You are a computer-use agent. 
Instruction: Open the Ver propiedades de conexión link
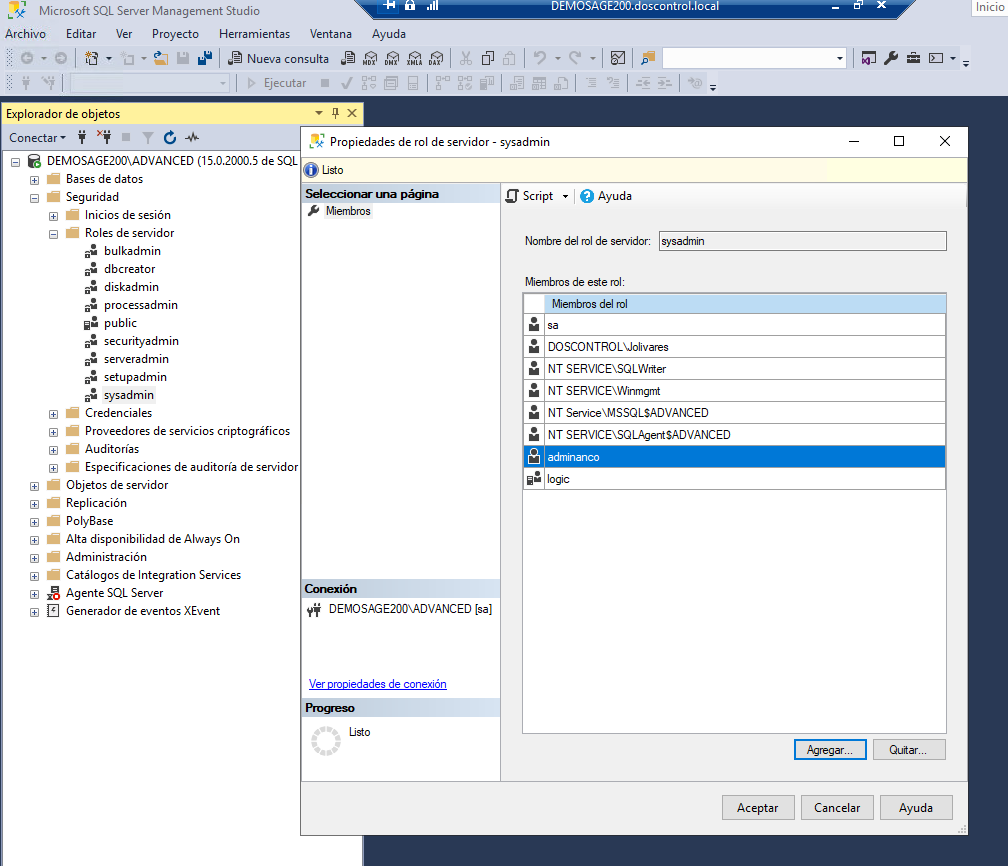click(377, 684)
